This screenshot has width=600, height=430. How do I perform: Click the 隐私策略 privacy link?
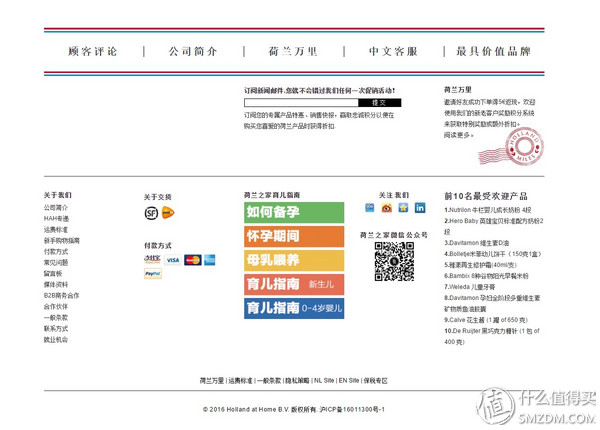298,381
